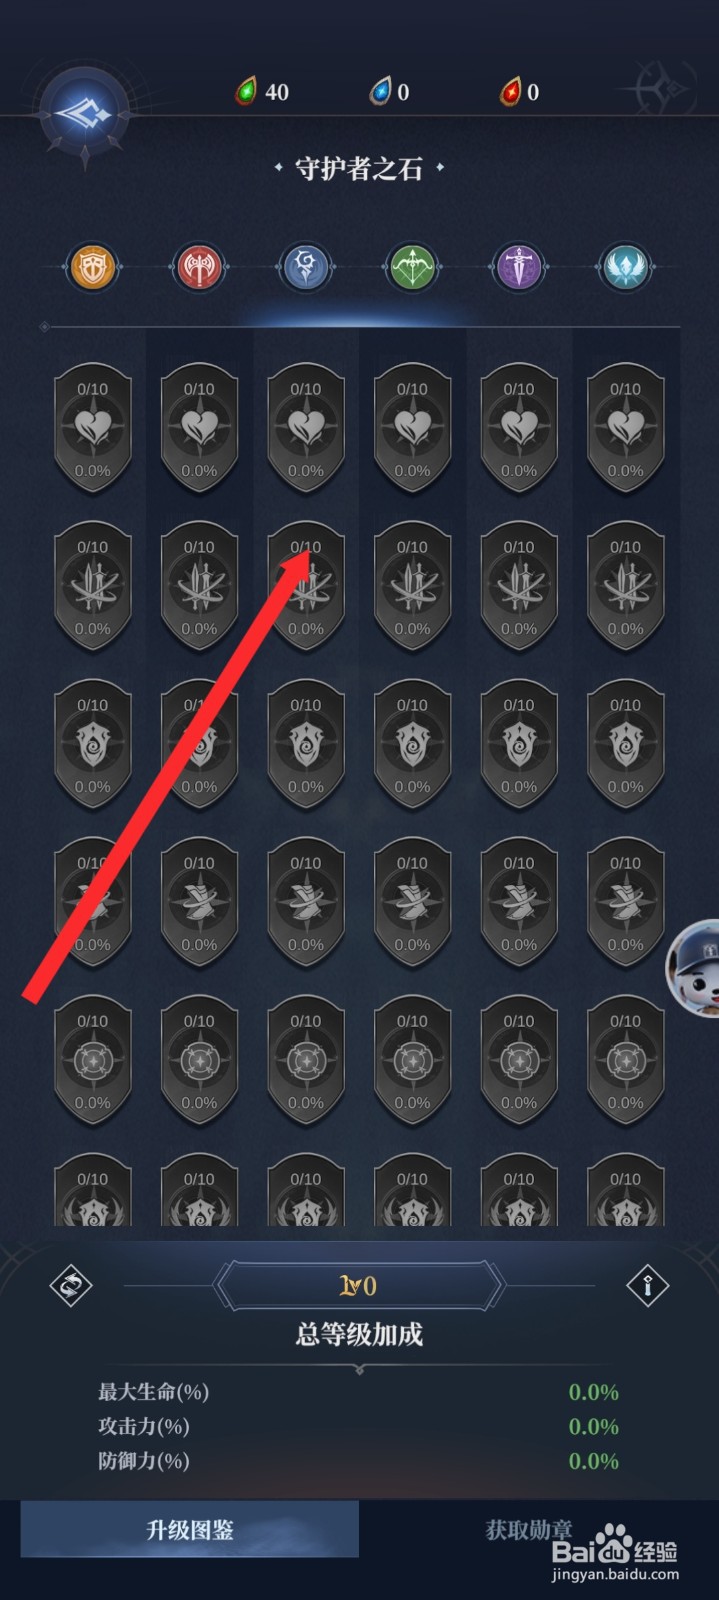This screenshot has height=1600, width=719.
Task: Open first heart badge in top row
Action: click(93, 428)
